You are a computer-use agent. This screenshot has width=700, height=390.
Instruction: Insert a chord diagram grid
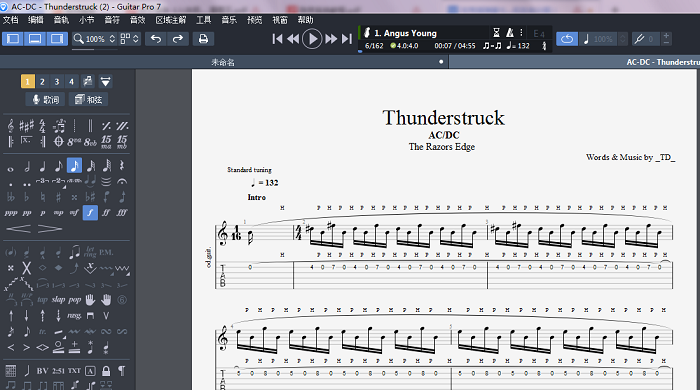click(11, 370)
